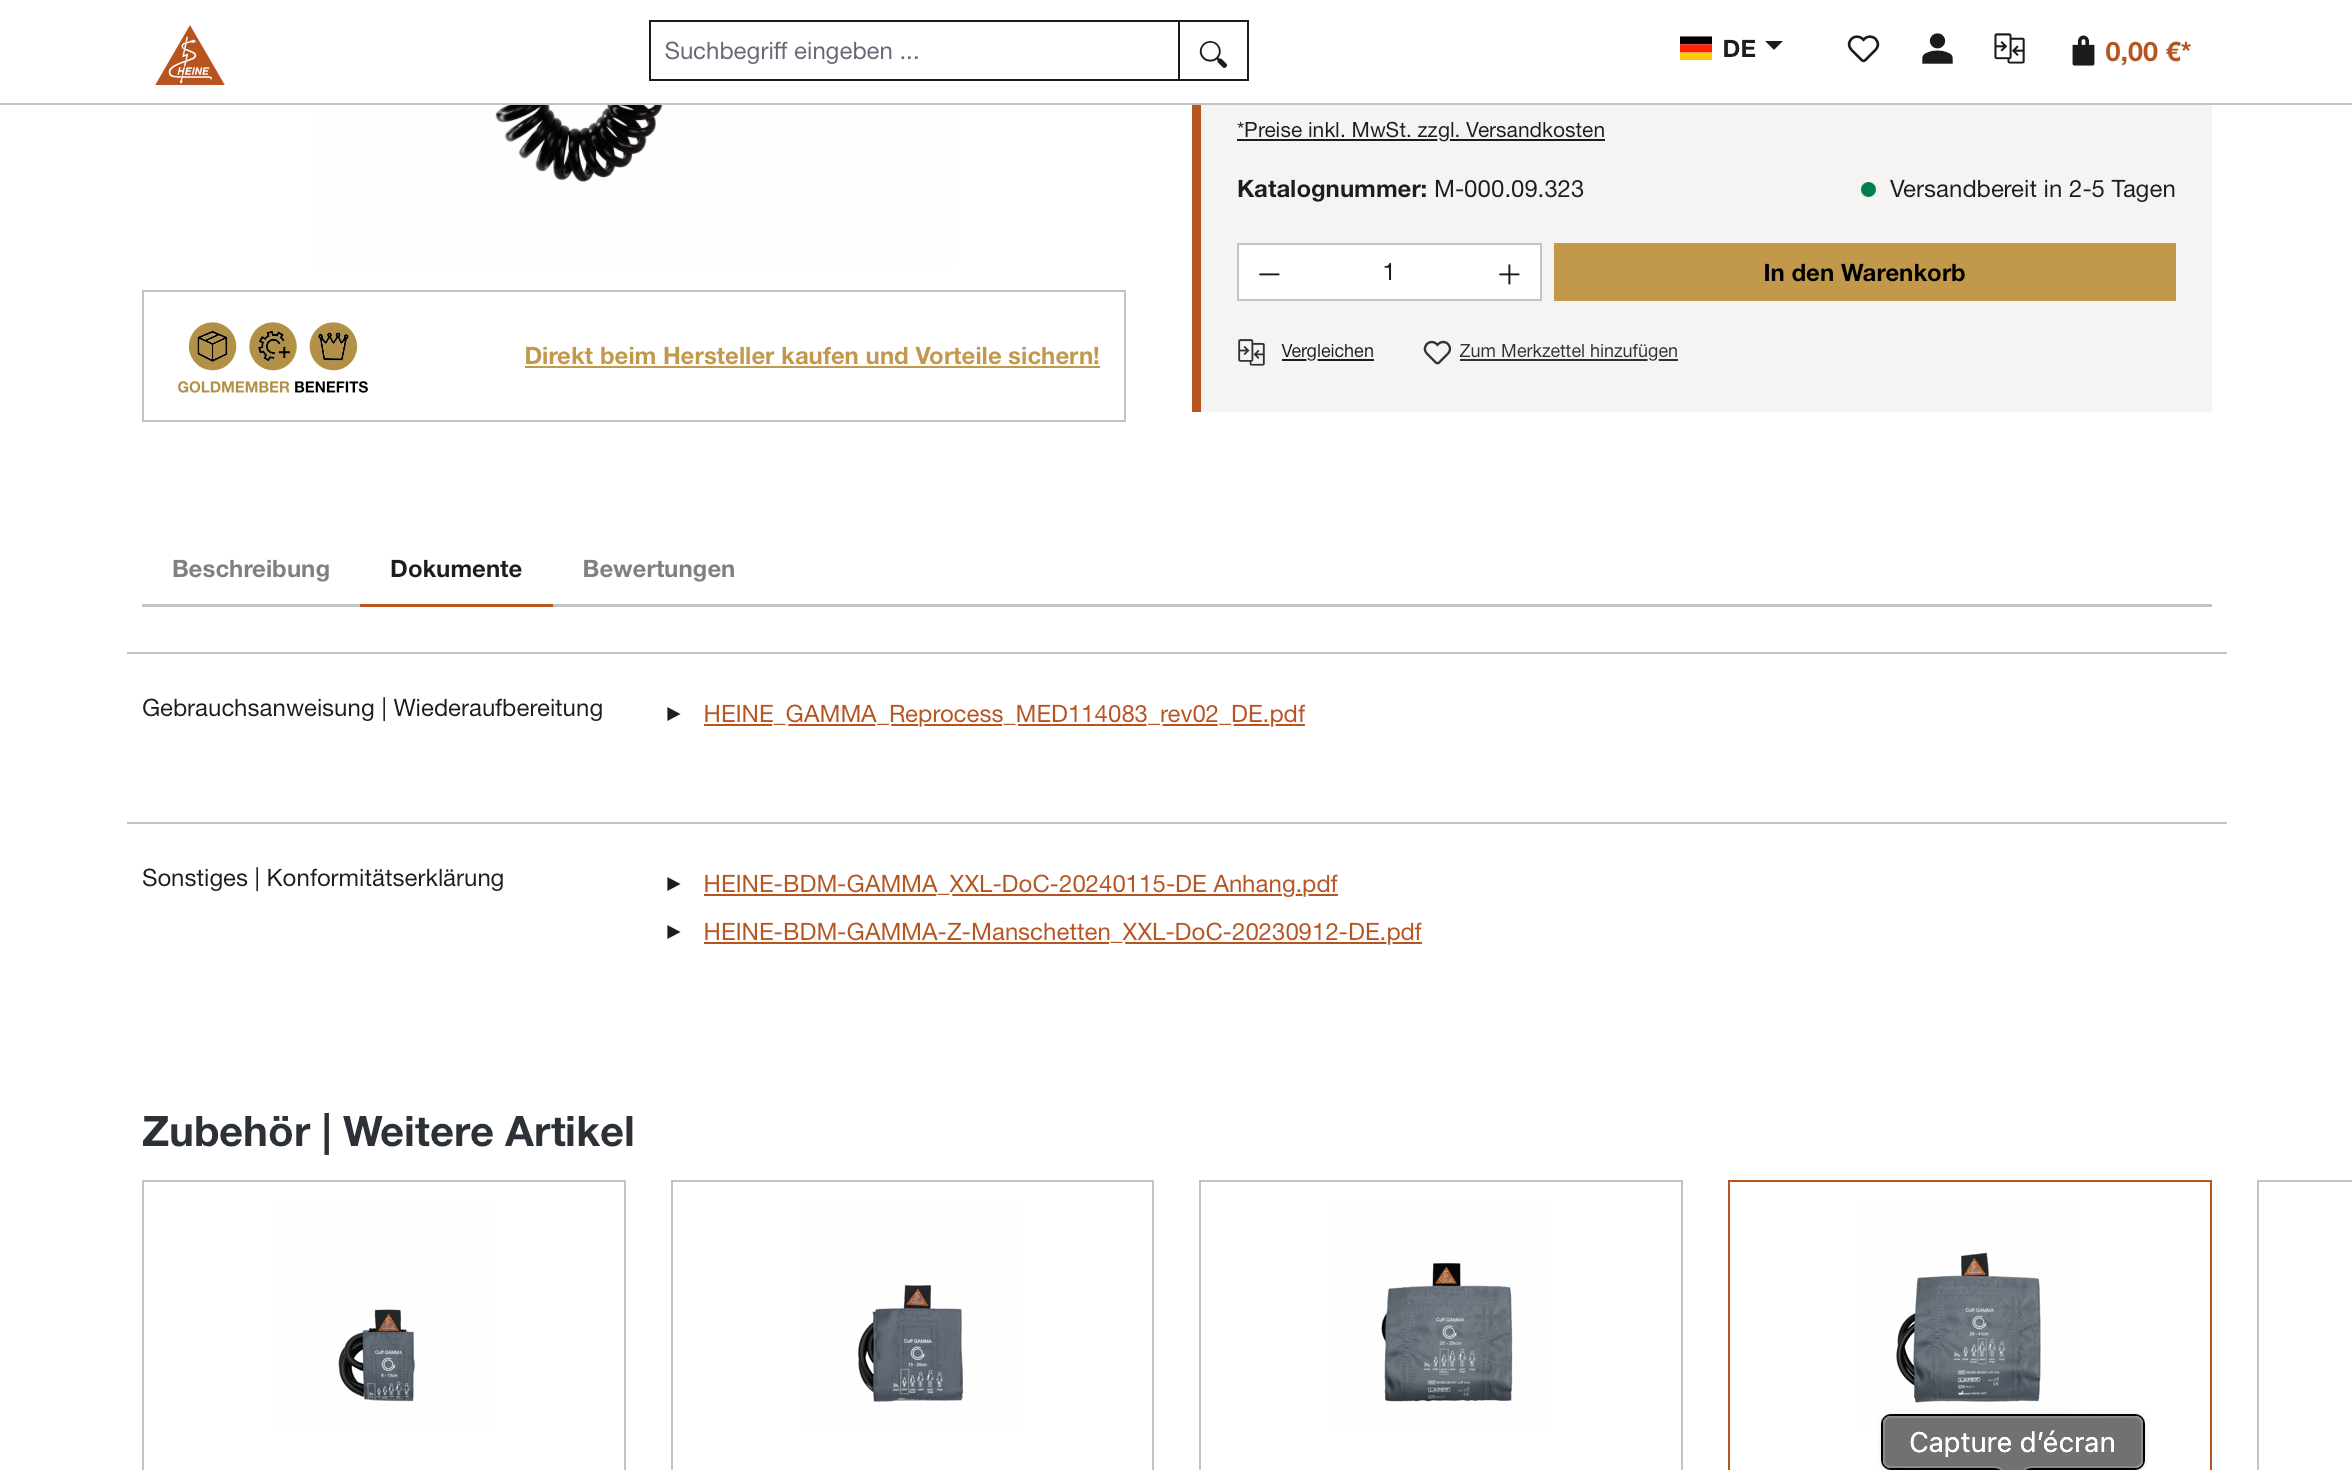Click the search magnifier button
The image size is (2352, 1470).
click(1213, 51)
